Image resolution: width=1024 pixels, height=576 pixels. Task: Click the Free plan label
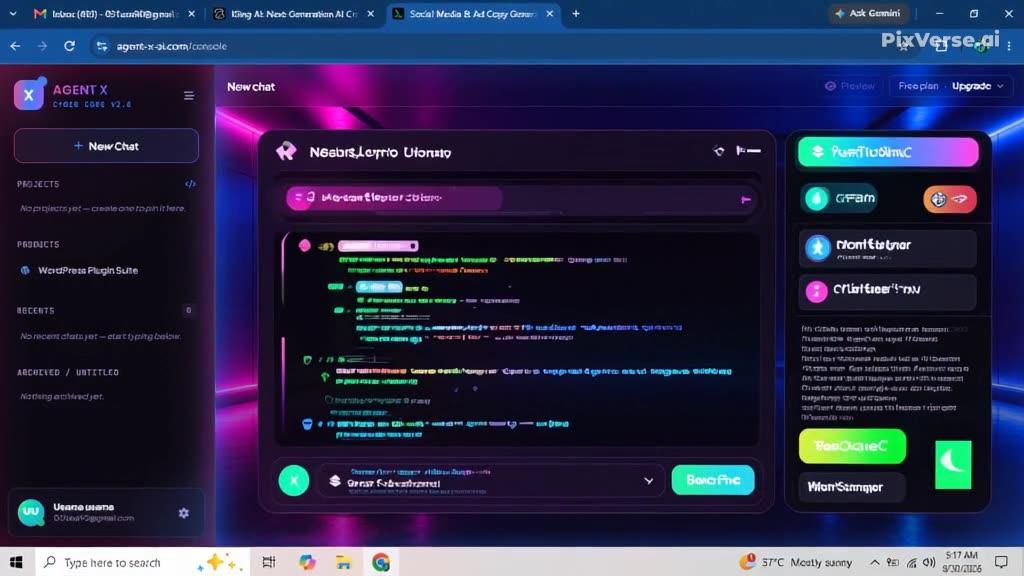pos(918,86)
